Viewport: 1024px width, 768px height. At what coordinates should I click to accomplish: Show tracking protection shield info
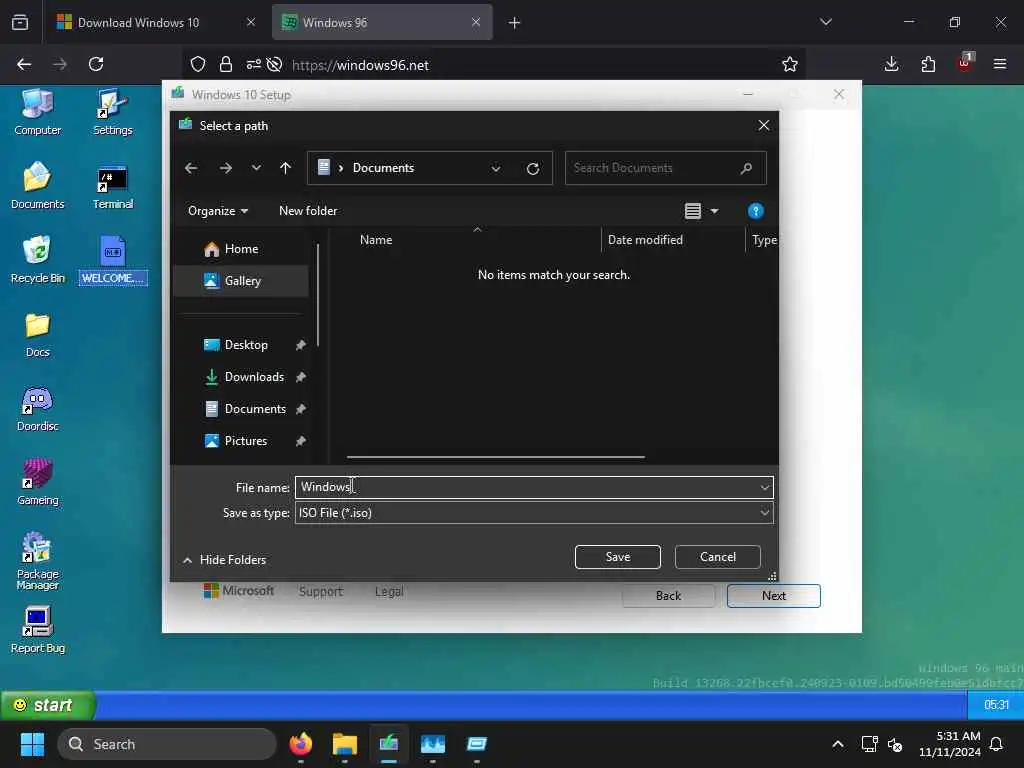[x=198, y=64]
